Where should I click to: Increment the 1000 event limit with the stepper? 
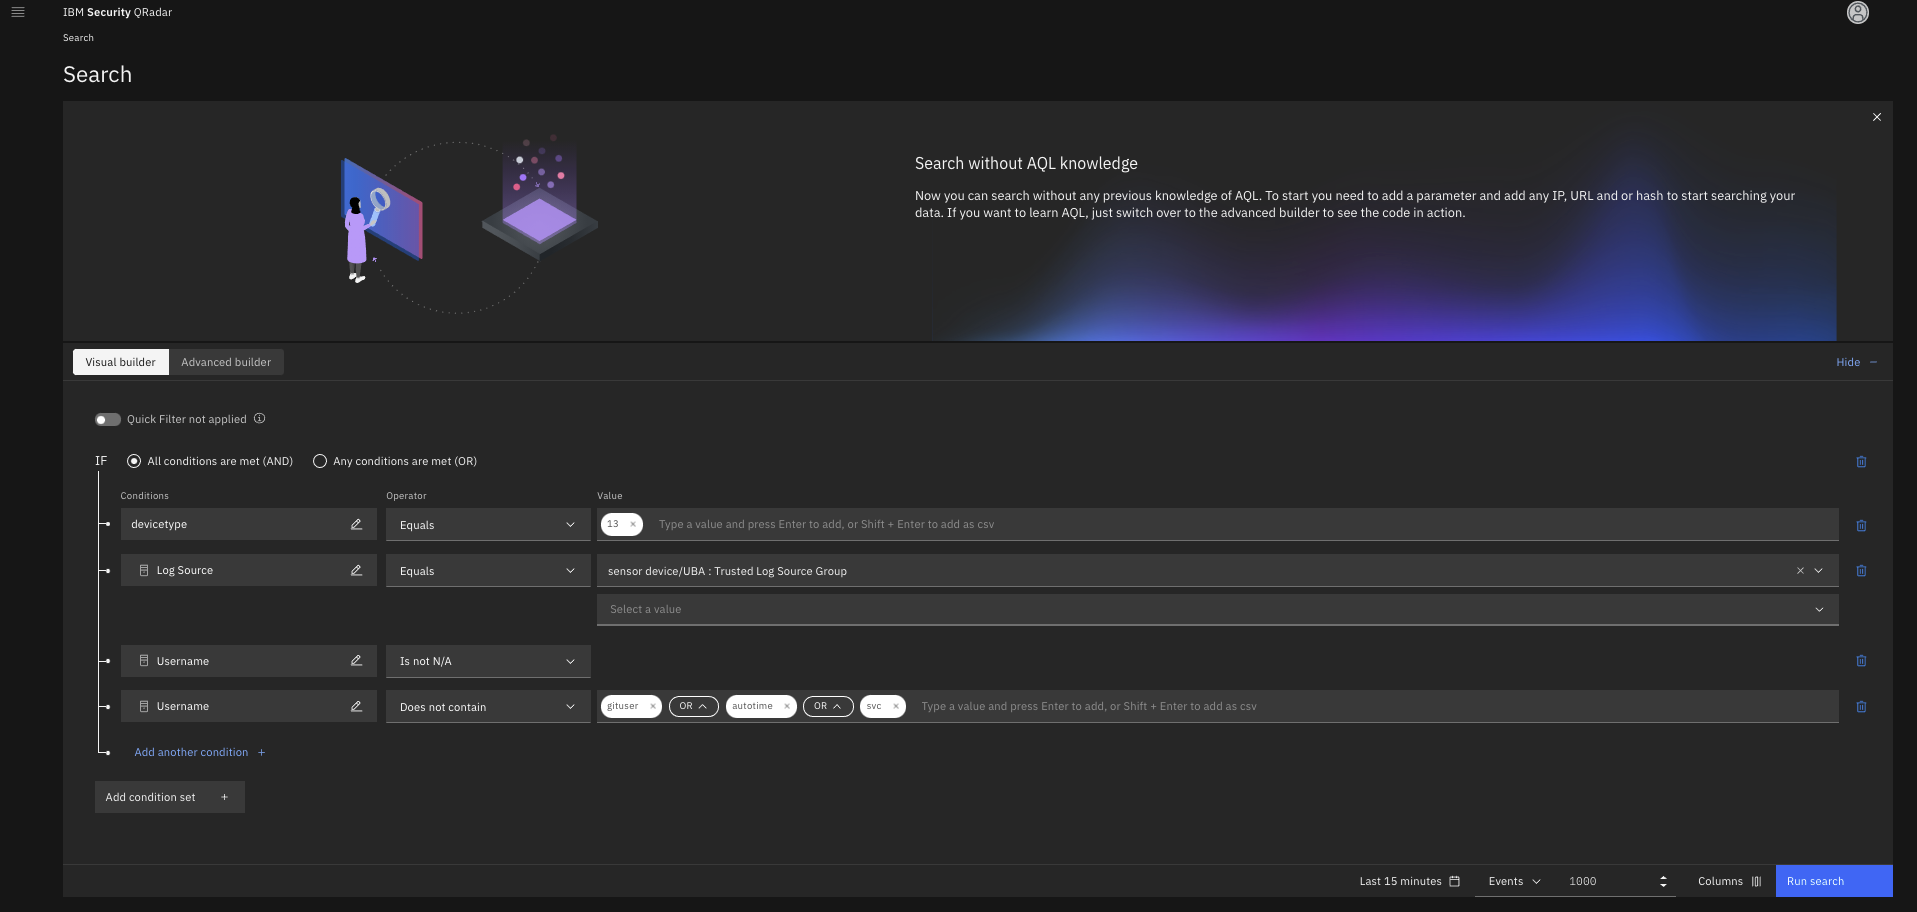click(1663, 877)
